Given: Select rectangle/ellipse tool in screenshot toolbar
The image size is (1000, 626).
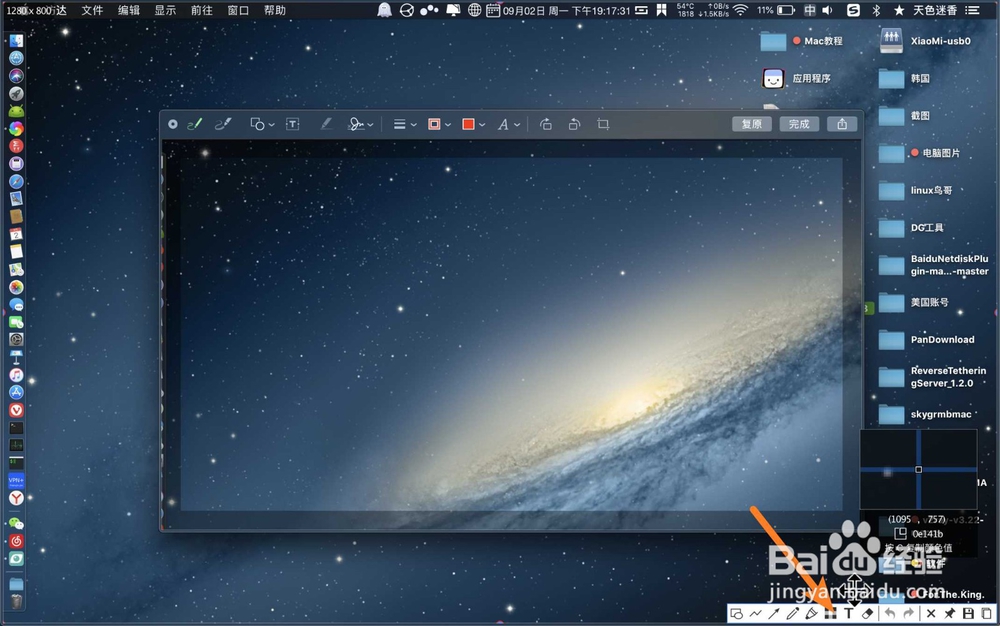Looking at the screenshot, I should (737, 614).
